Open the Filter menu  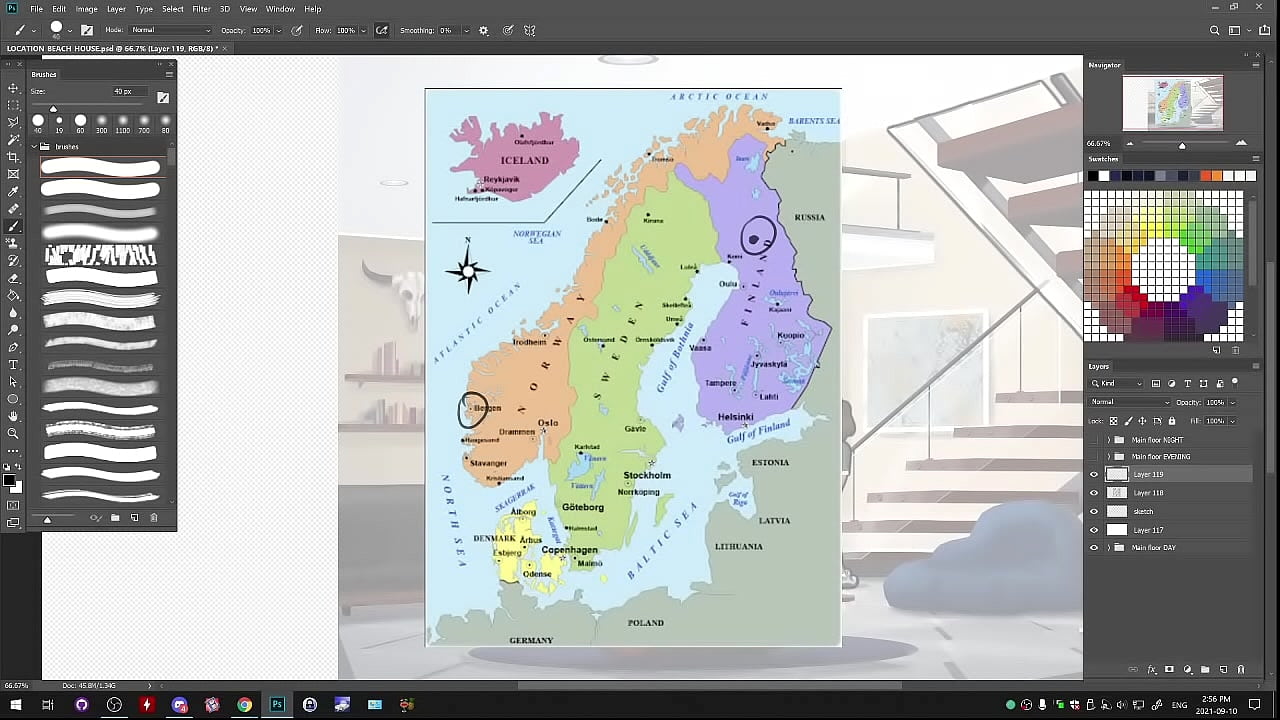point(201,9)
